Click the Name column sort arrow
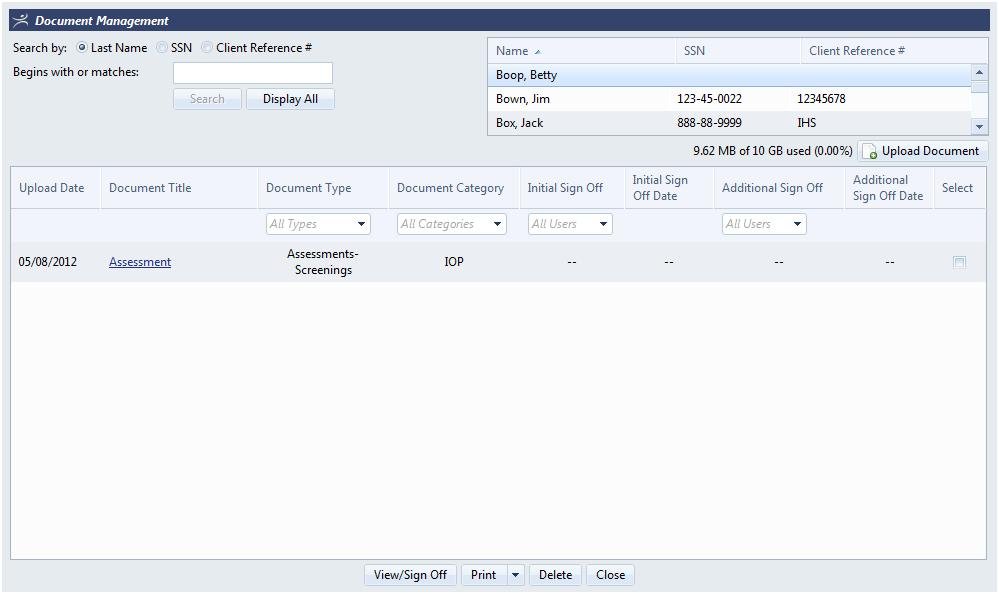 pyautogui.click(x=538, y=51)
